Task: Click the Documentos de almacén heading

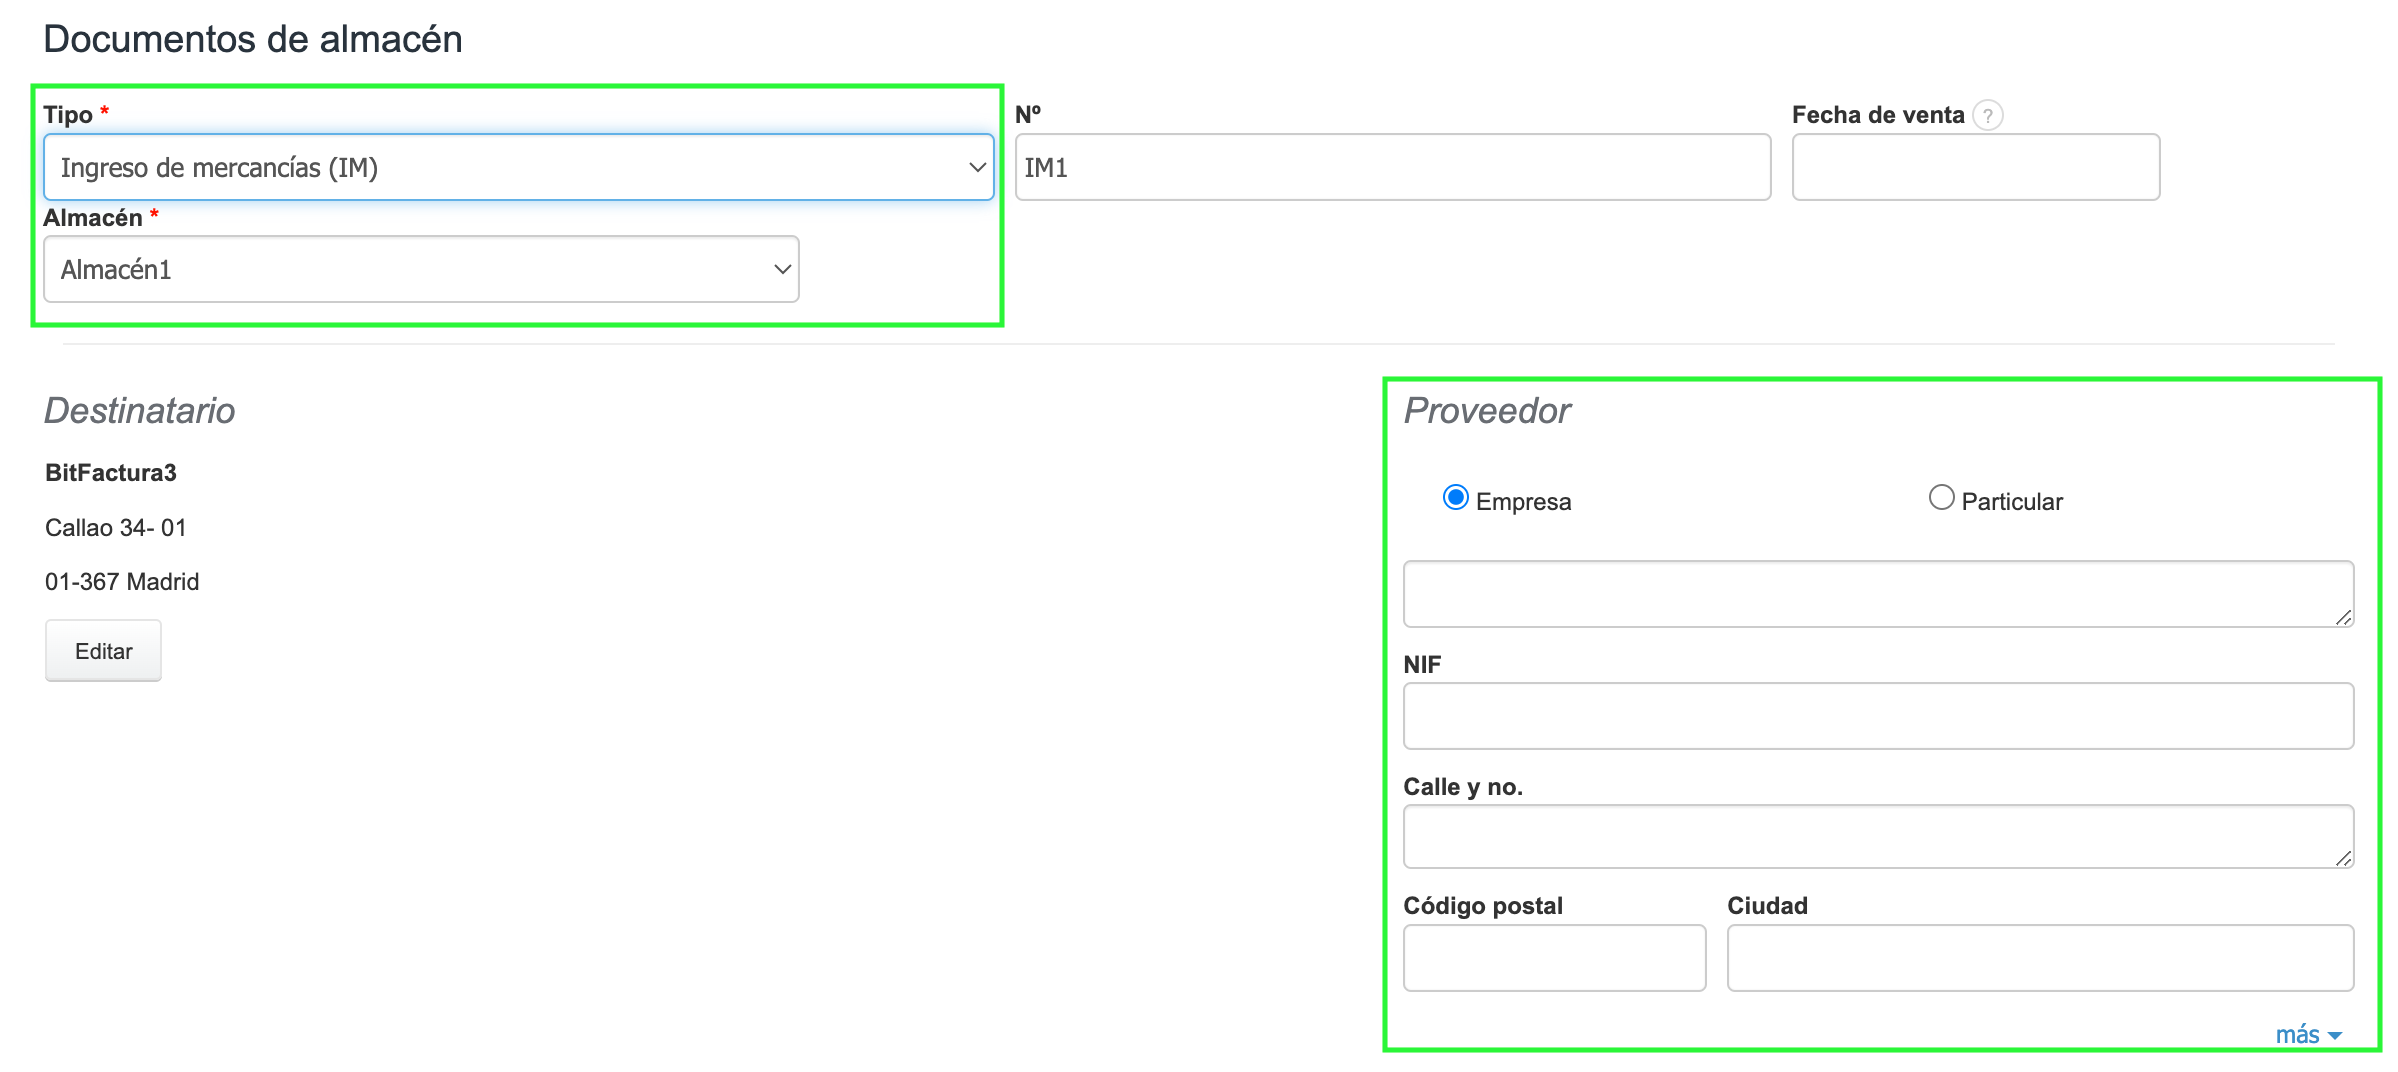Action: [253, 40]
